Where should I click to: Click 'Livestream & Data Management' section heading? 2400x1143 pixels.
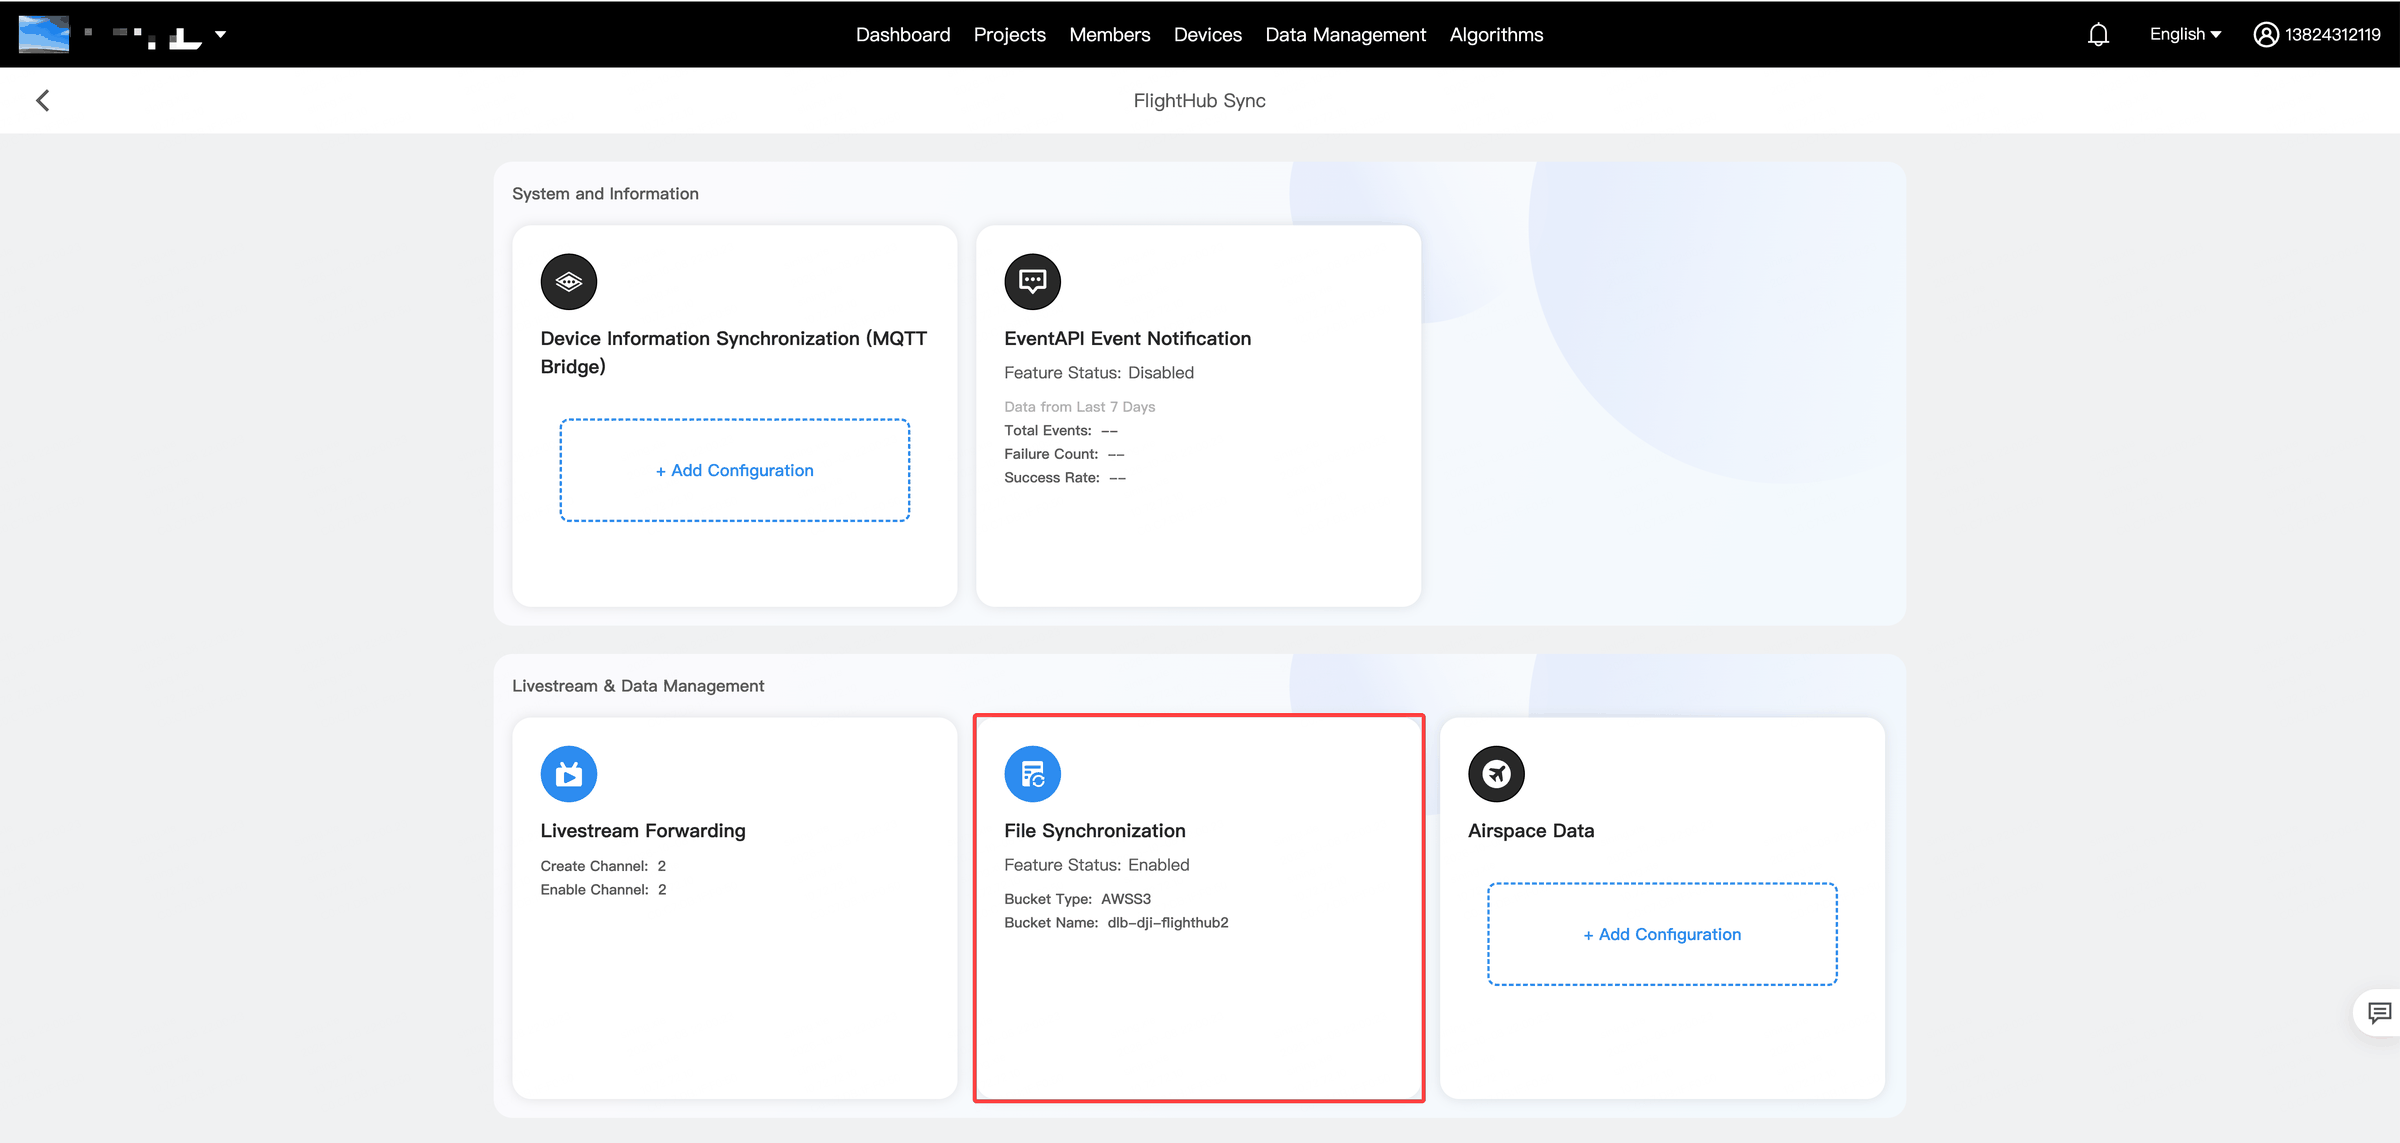638,686
